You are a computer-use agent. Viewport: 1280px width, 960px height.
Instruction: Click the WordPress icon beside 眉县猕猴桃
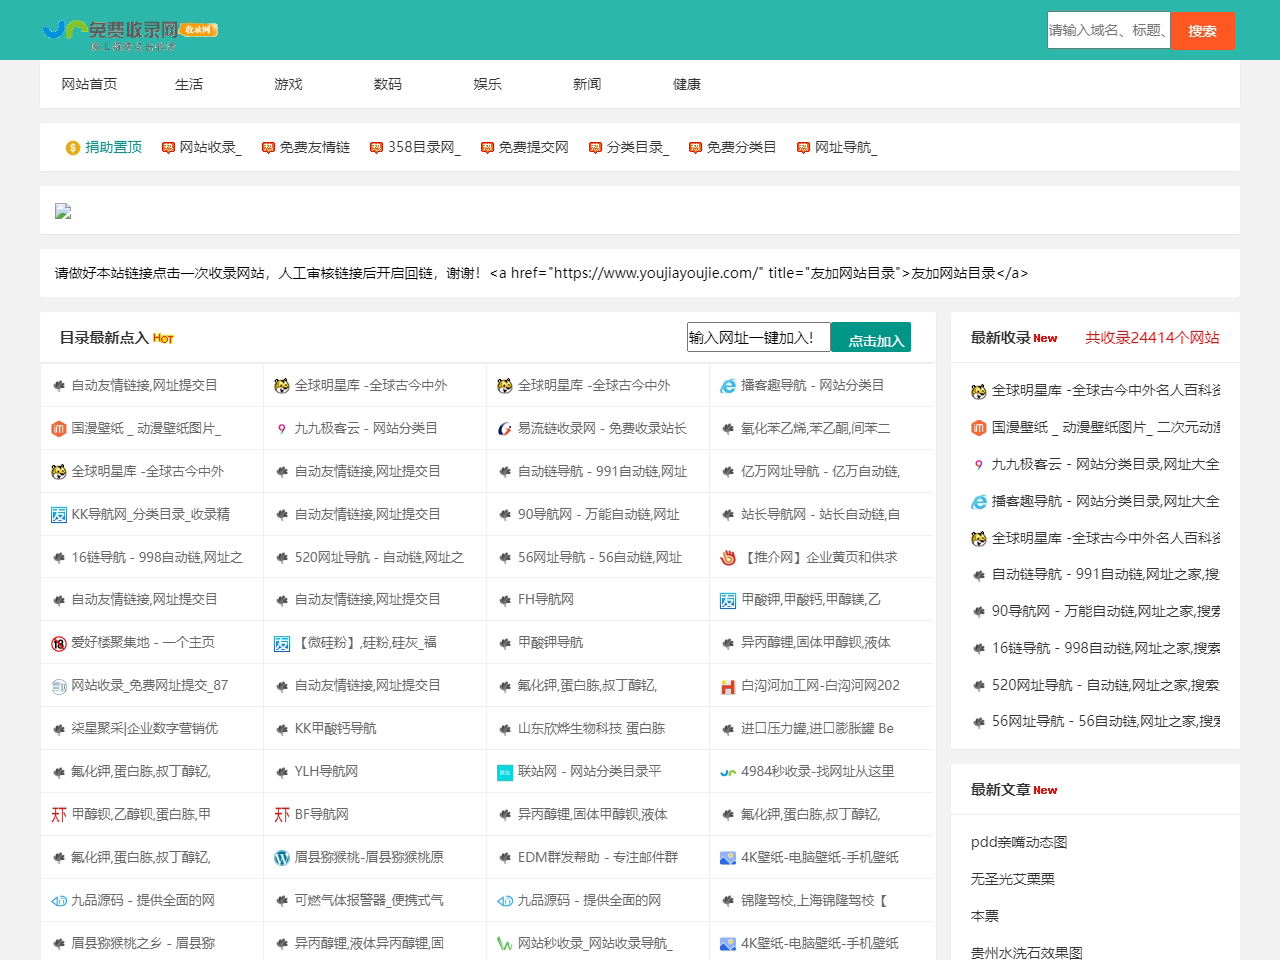tap(282, 858)
